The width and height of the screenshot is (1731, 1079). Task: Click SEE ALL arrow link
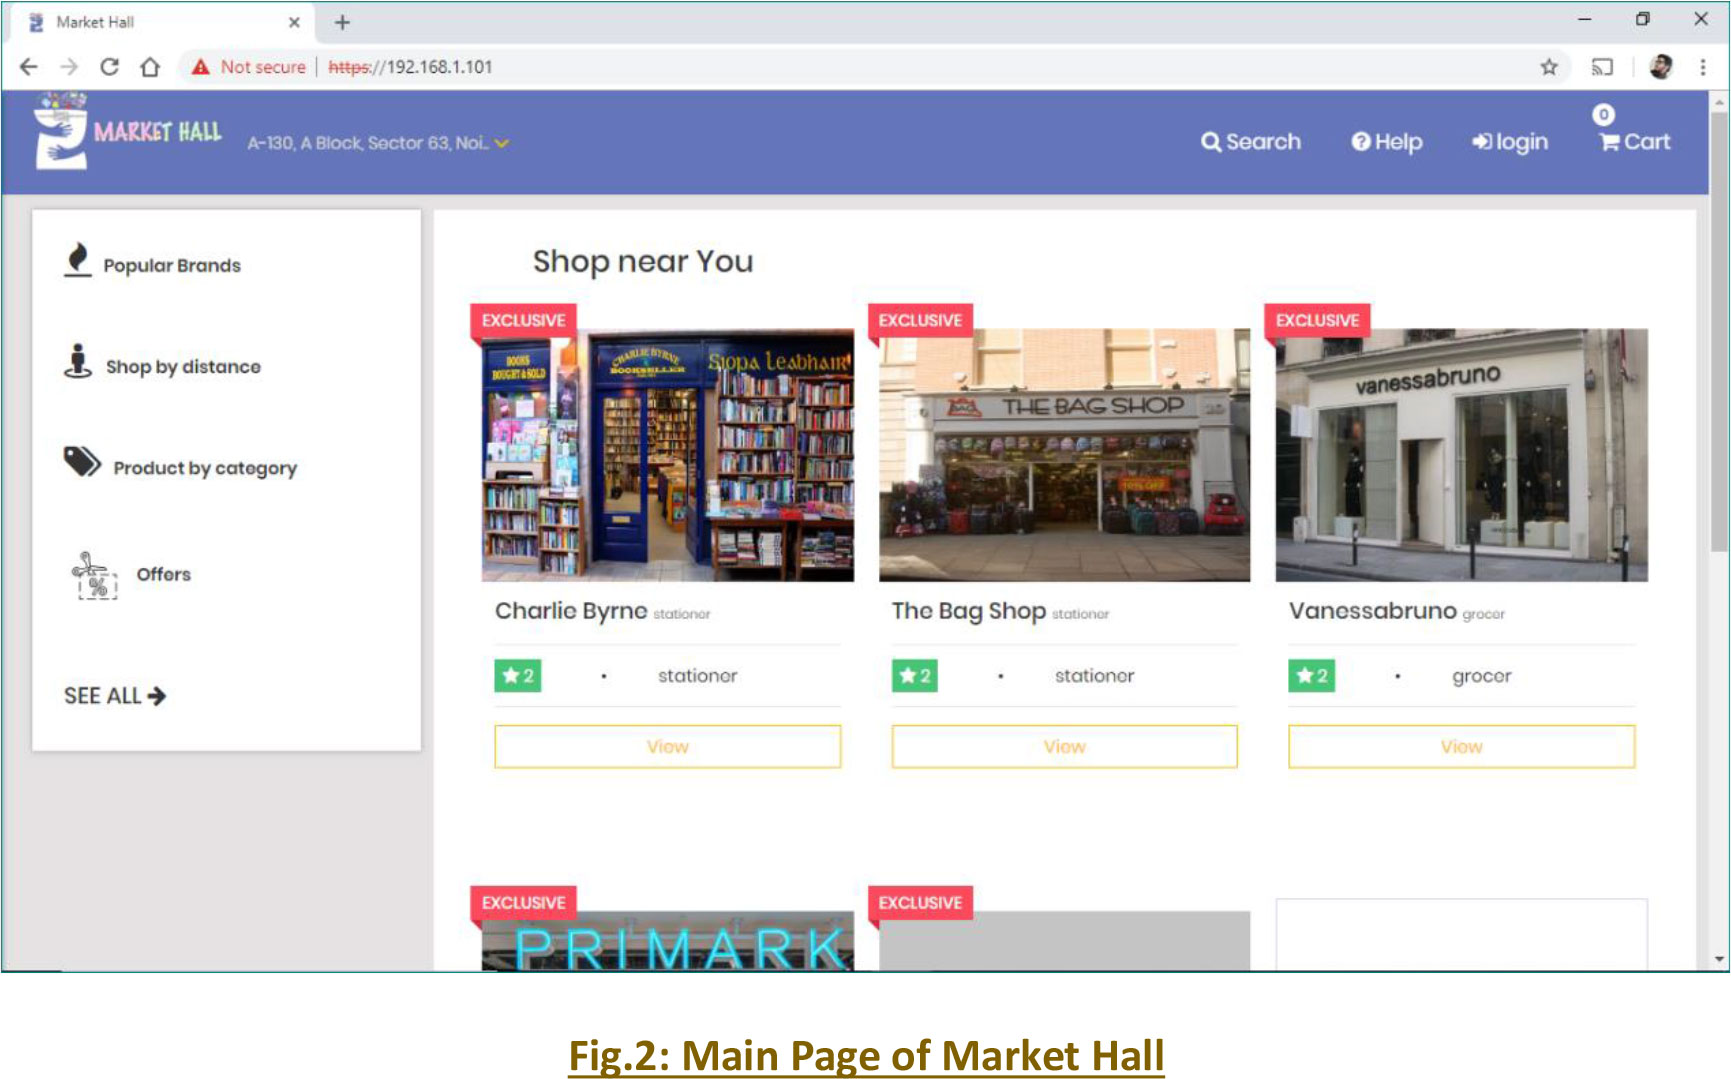click(115, 696)
